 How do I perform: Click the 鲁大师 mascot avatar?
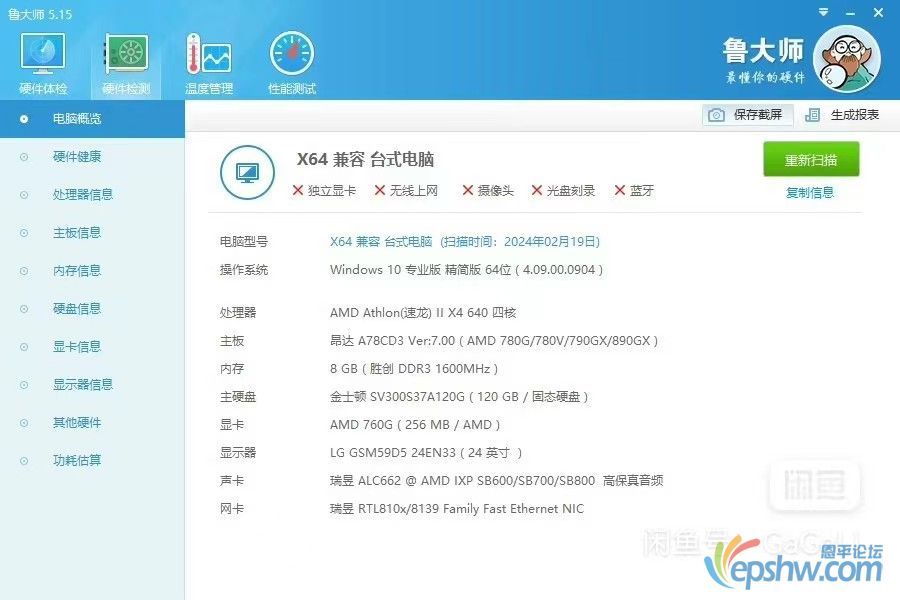point(847,59)
